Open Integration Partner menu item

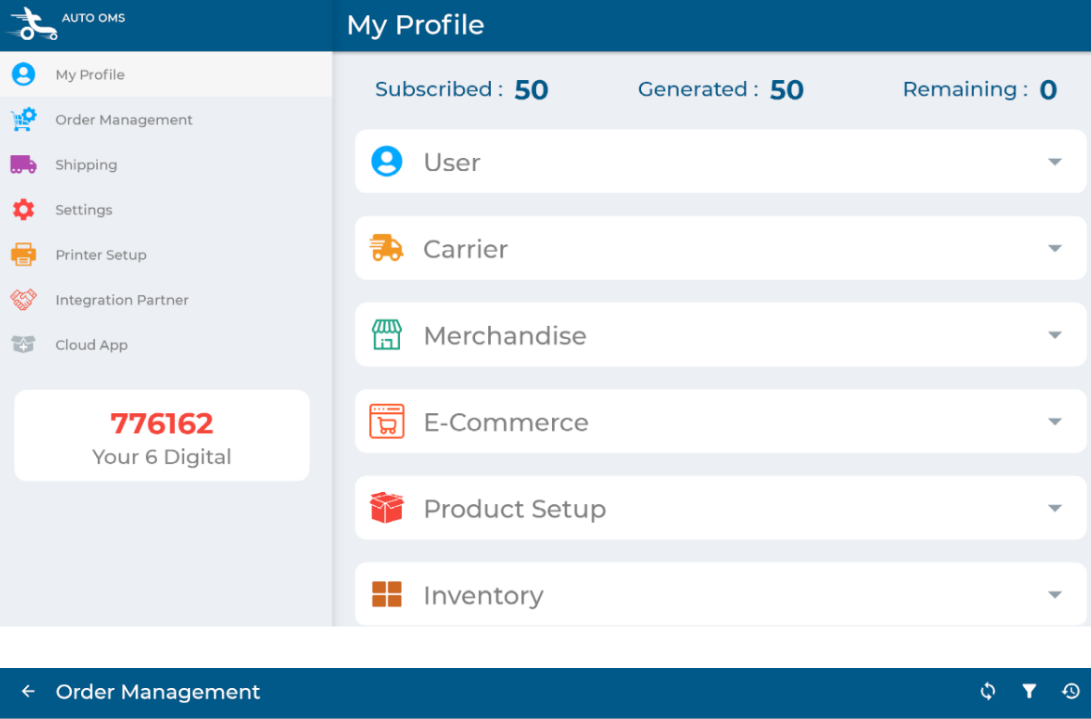[166, 299]
